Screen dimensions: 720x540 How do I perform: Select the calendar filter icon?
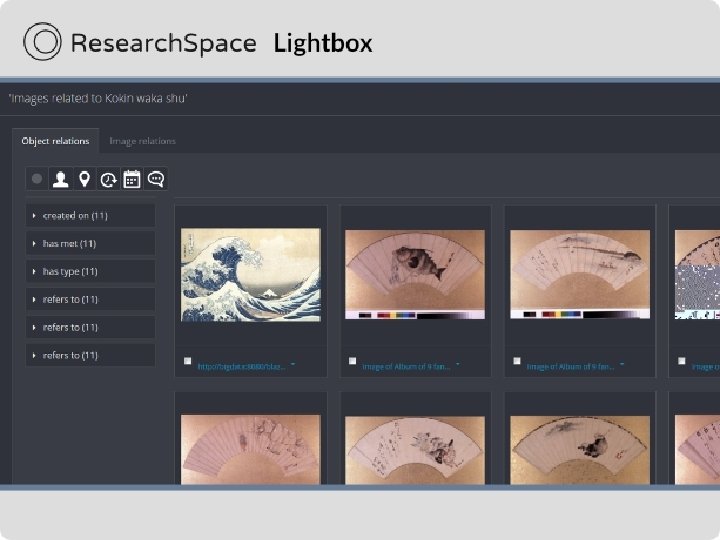click(x=132, y=179)
